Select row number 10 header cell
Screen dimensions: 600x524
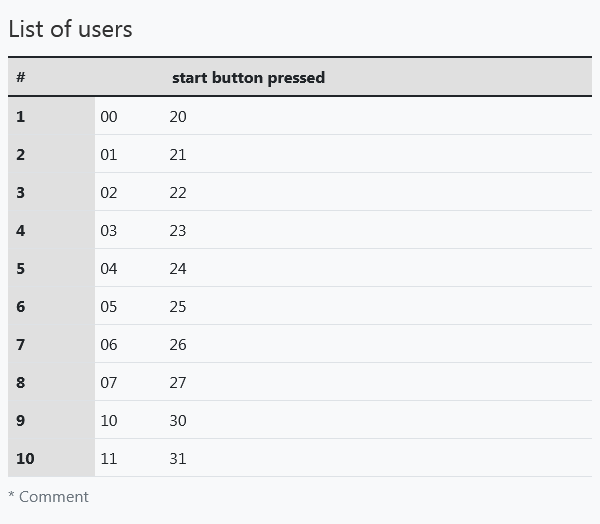tap(51, 458)
